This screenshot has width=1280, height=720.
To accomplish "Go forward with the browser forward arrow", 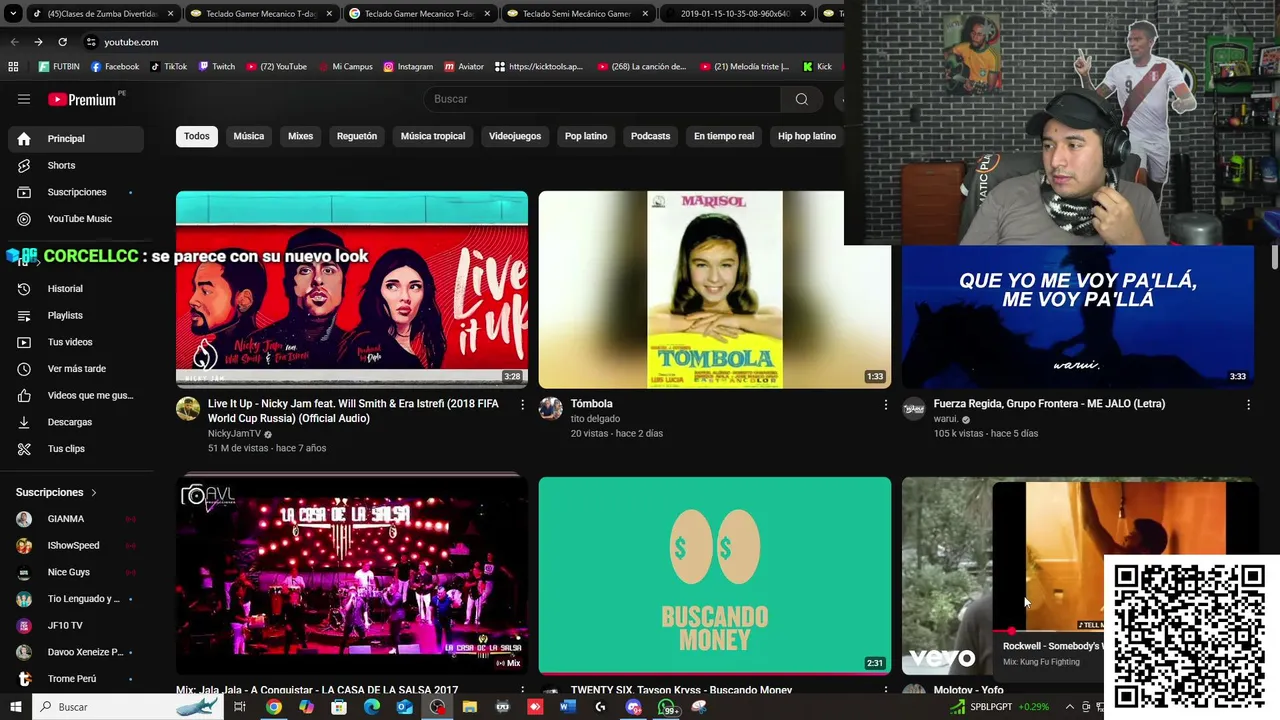I will point(38,42).
